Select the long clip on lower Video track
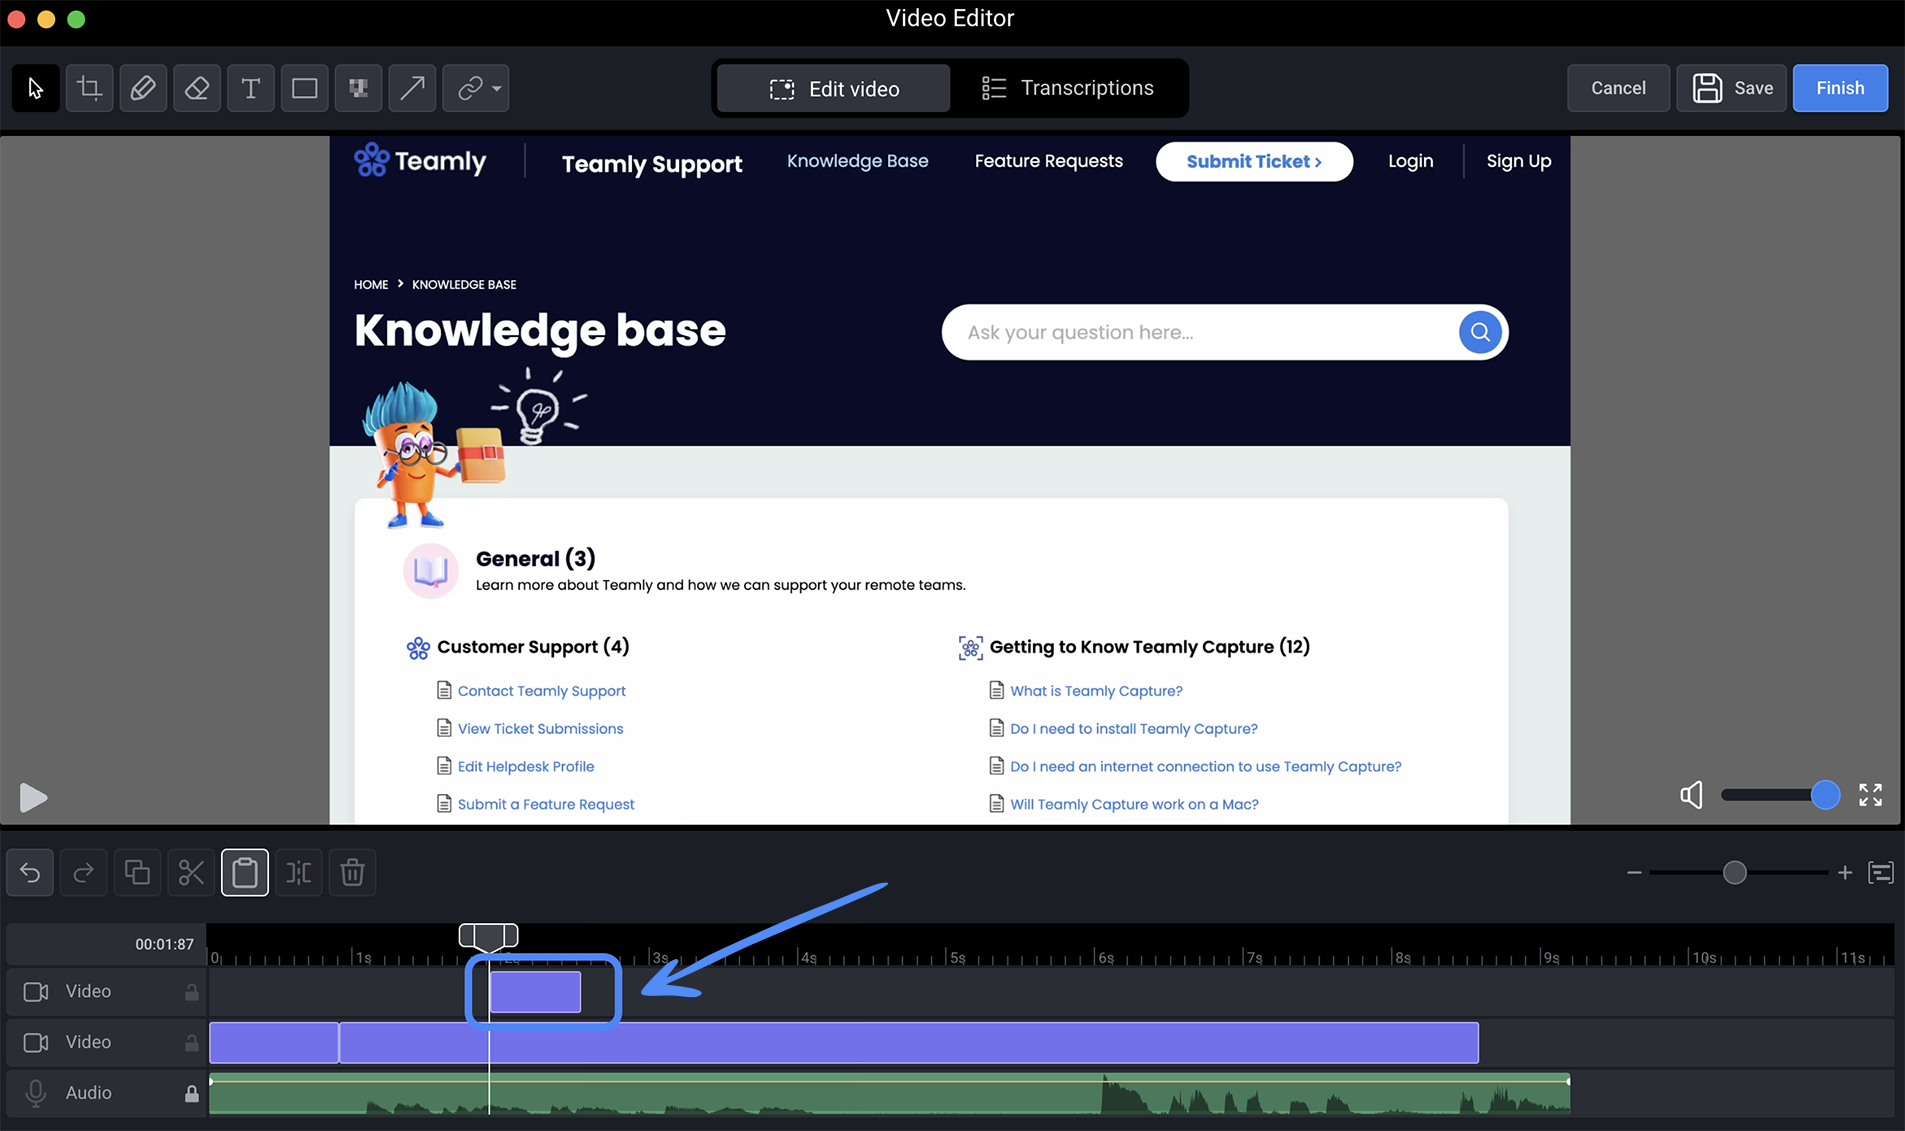 (x=909, y=1043)
